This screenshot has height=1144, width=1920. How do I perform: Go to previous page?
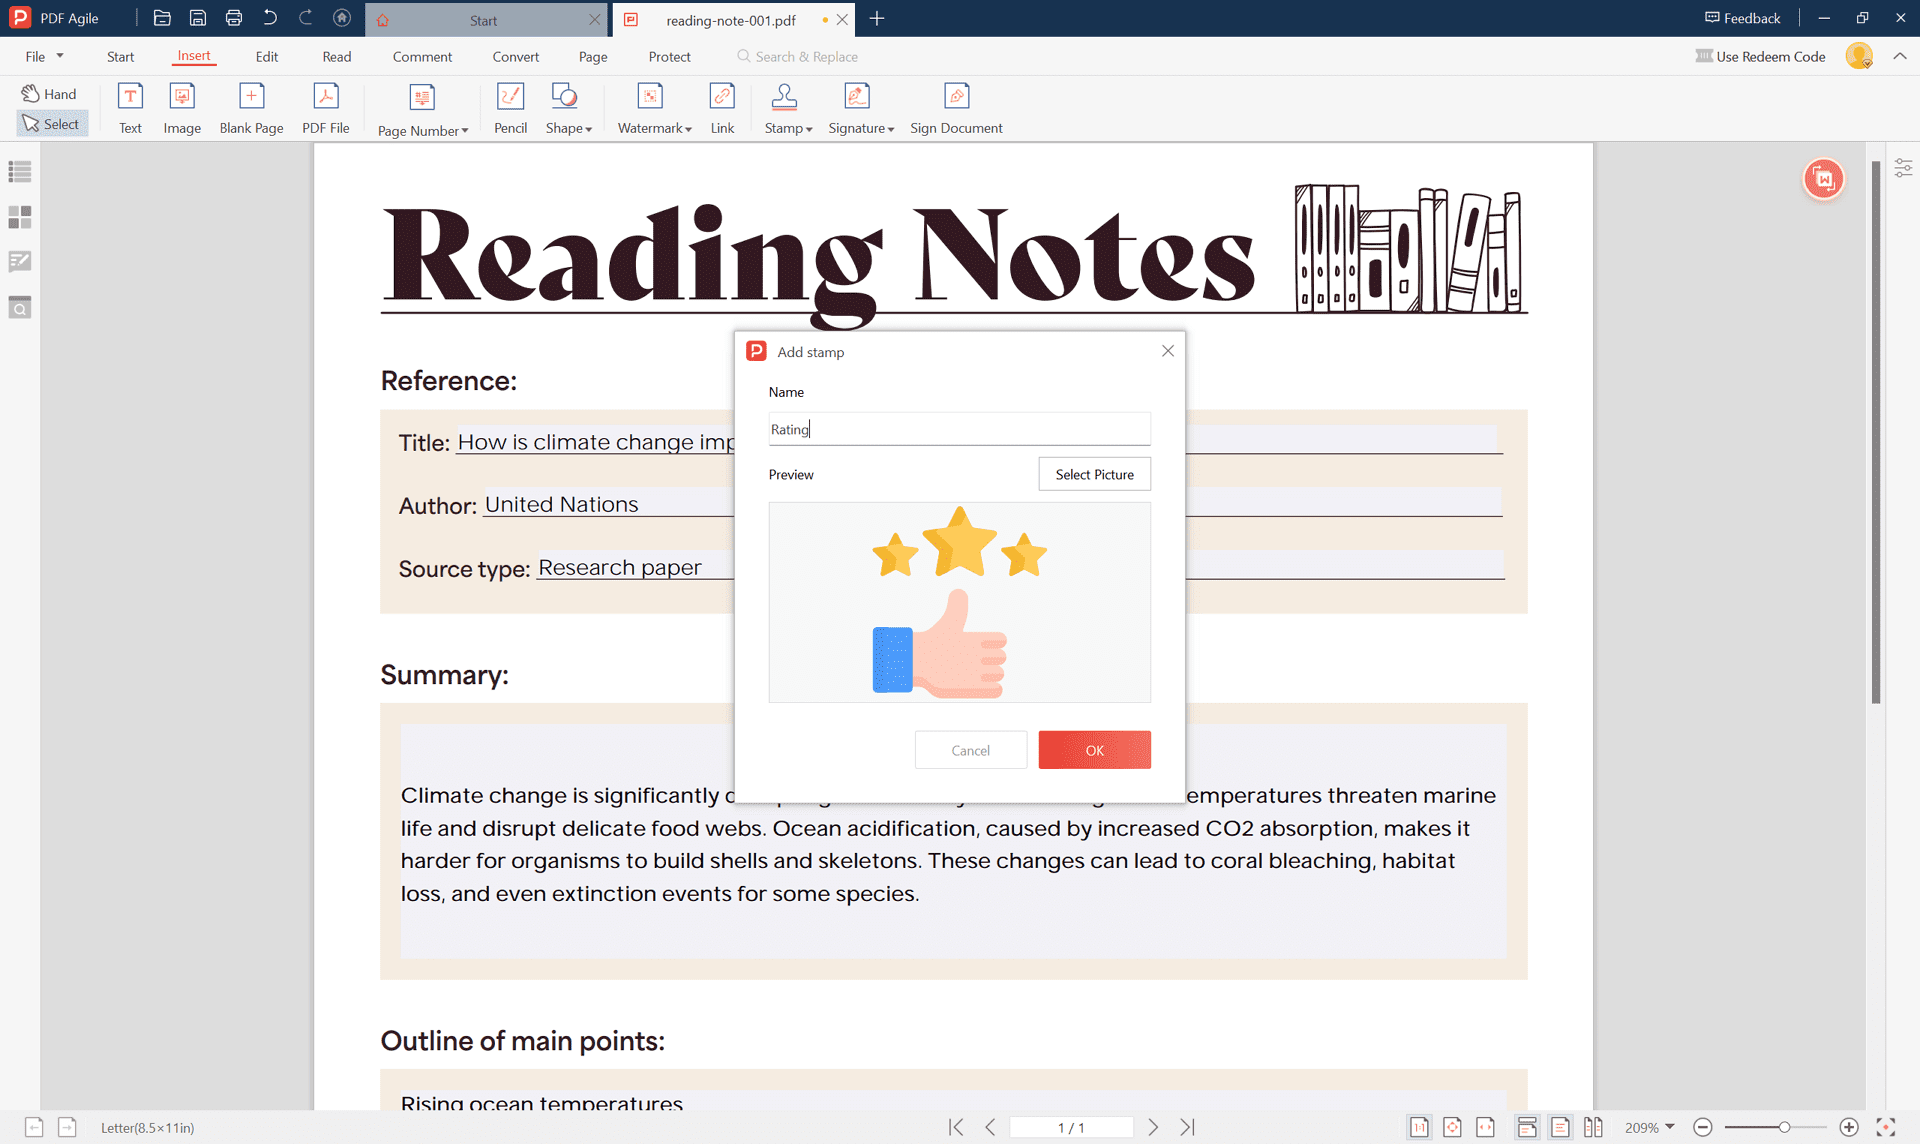pyautogui.click(x=990, y=1127)
